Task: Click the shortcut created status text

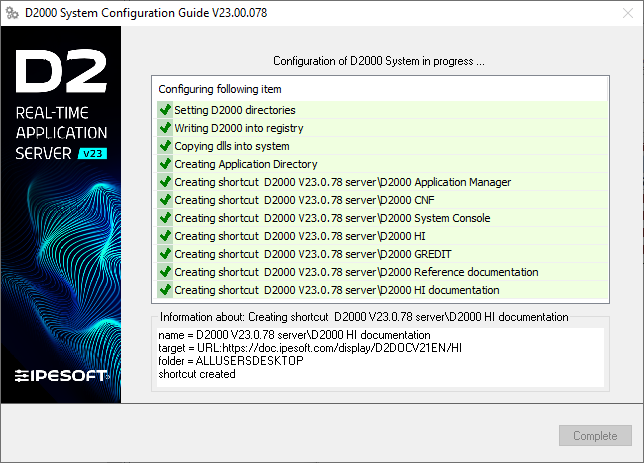Action: (197, 374)
